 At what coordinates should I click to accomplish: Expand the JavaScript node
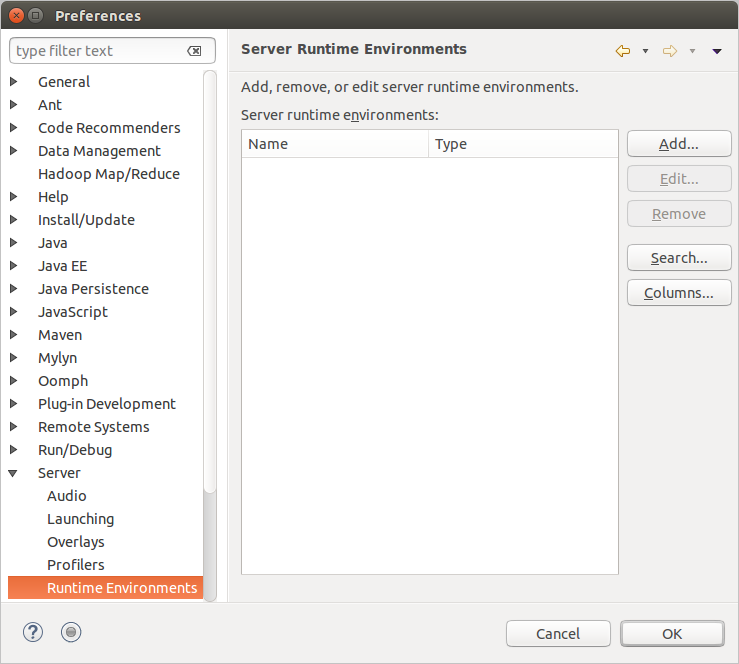click(x=14, y=312)
